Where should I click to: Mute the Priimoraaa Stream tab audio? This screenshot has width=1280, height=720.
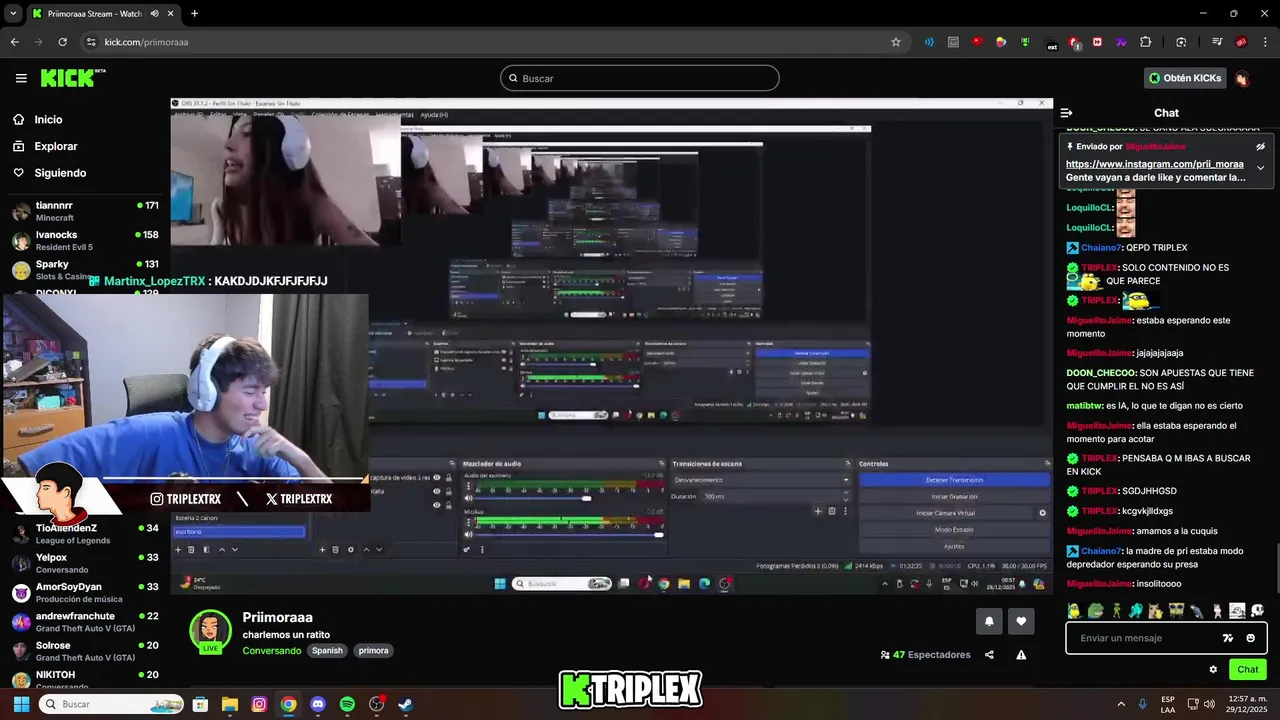(155, 14)
